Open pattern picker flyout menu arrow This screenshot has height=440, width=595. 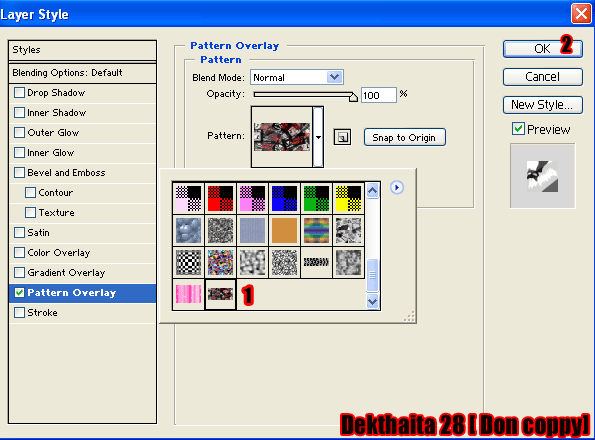pos(397,187)
